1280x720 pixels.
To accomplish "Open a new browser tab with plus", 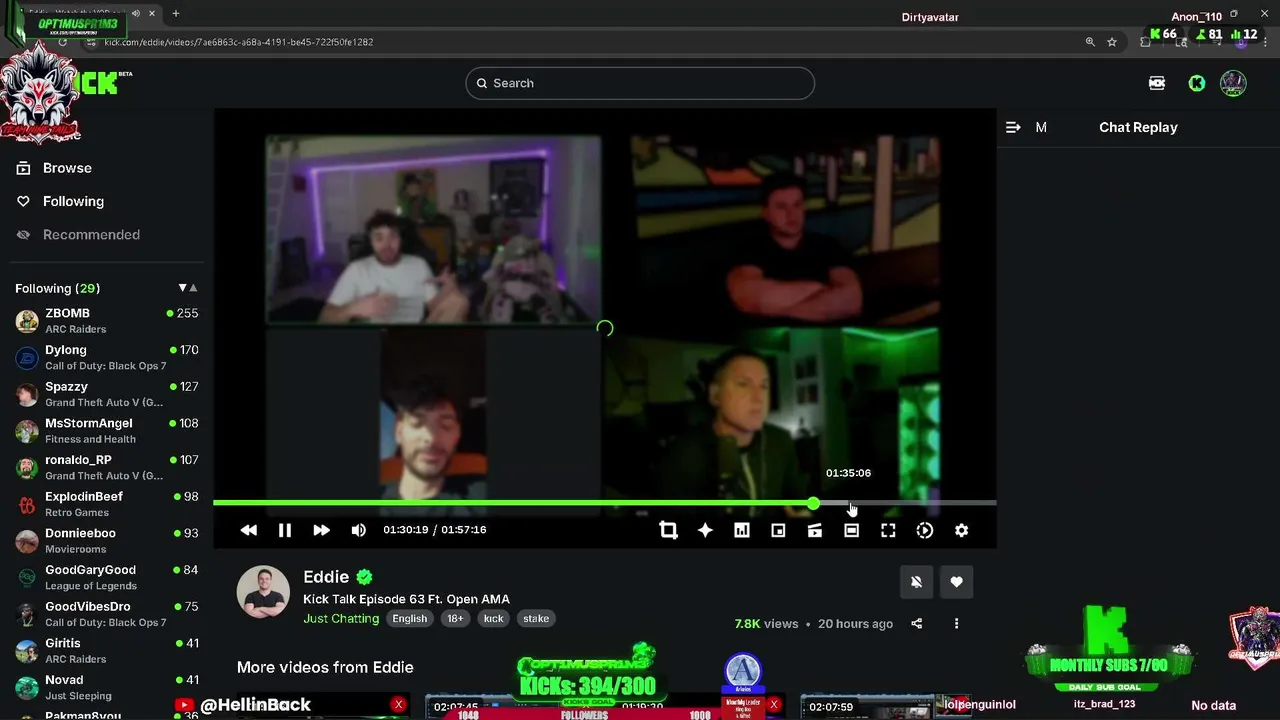I will pos(176,13).
